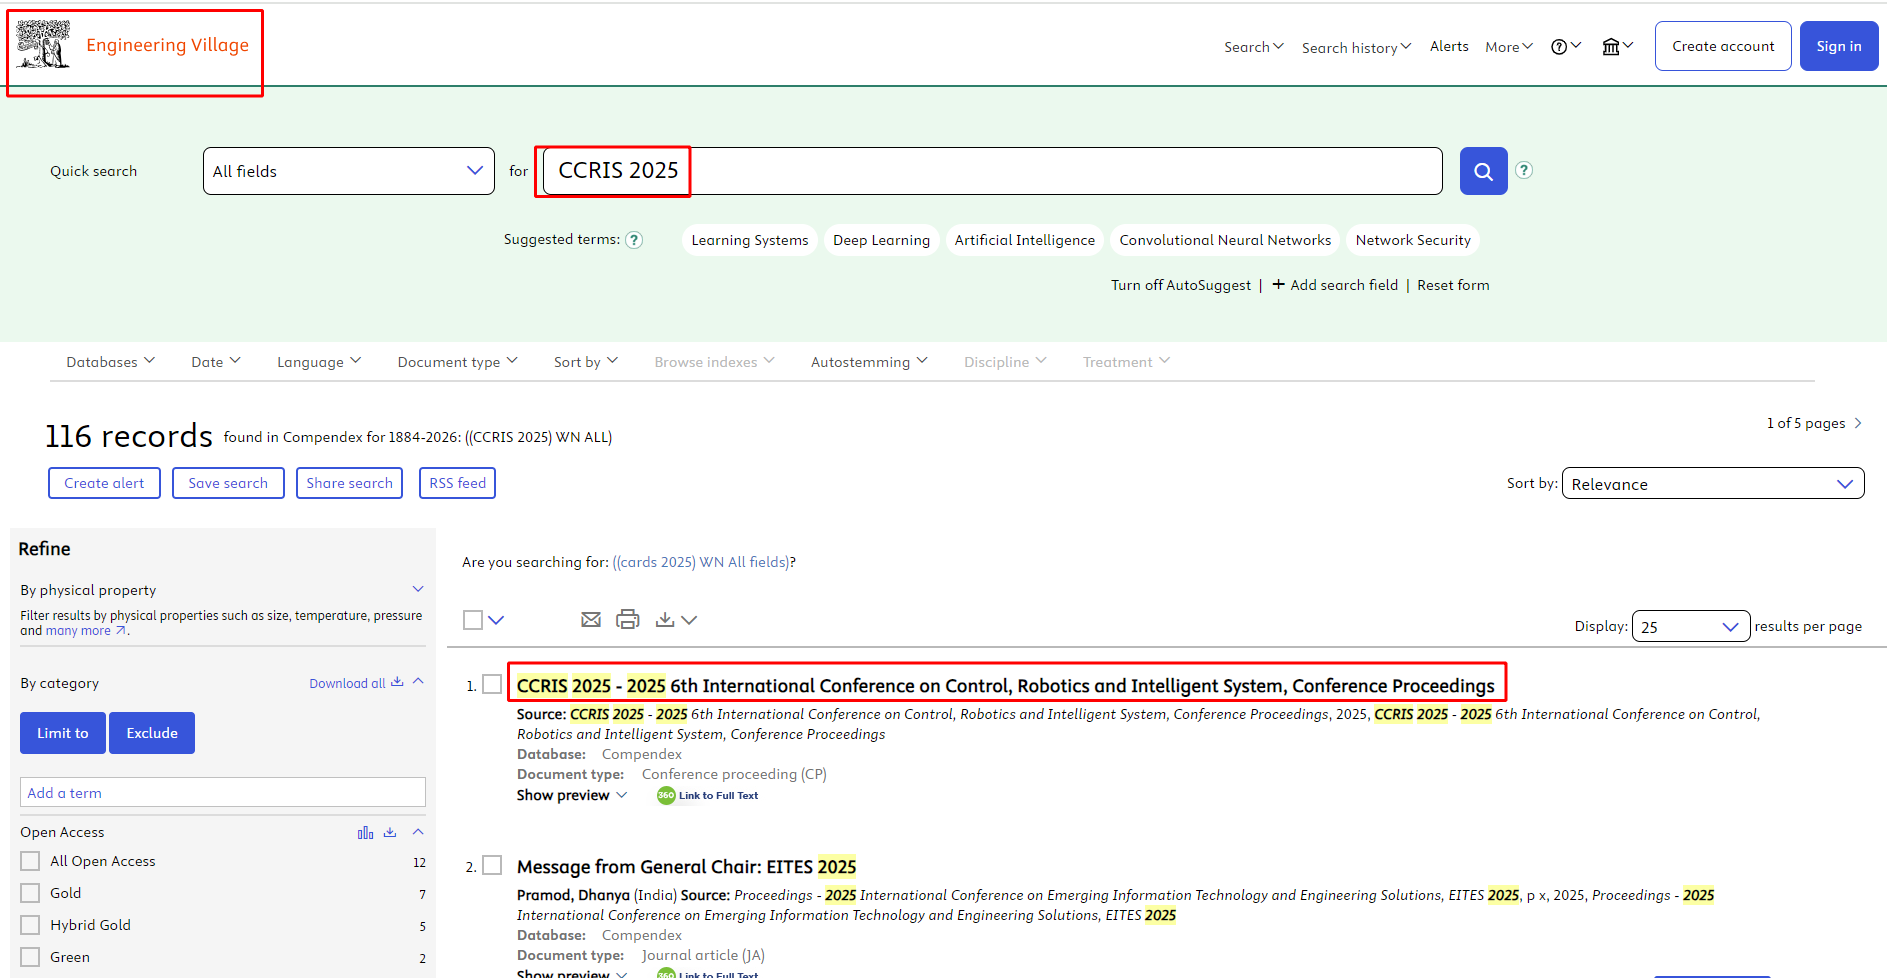Open the help question mark menu in header
Viewport: 1887px width, 978px height.
tap(1564, 47)
